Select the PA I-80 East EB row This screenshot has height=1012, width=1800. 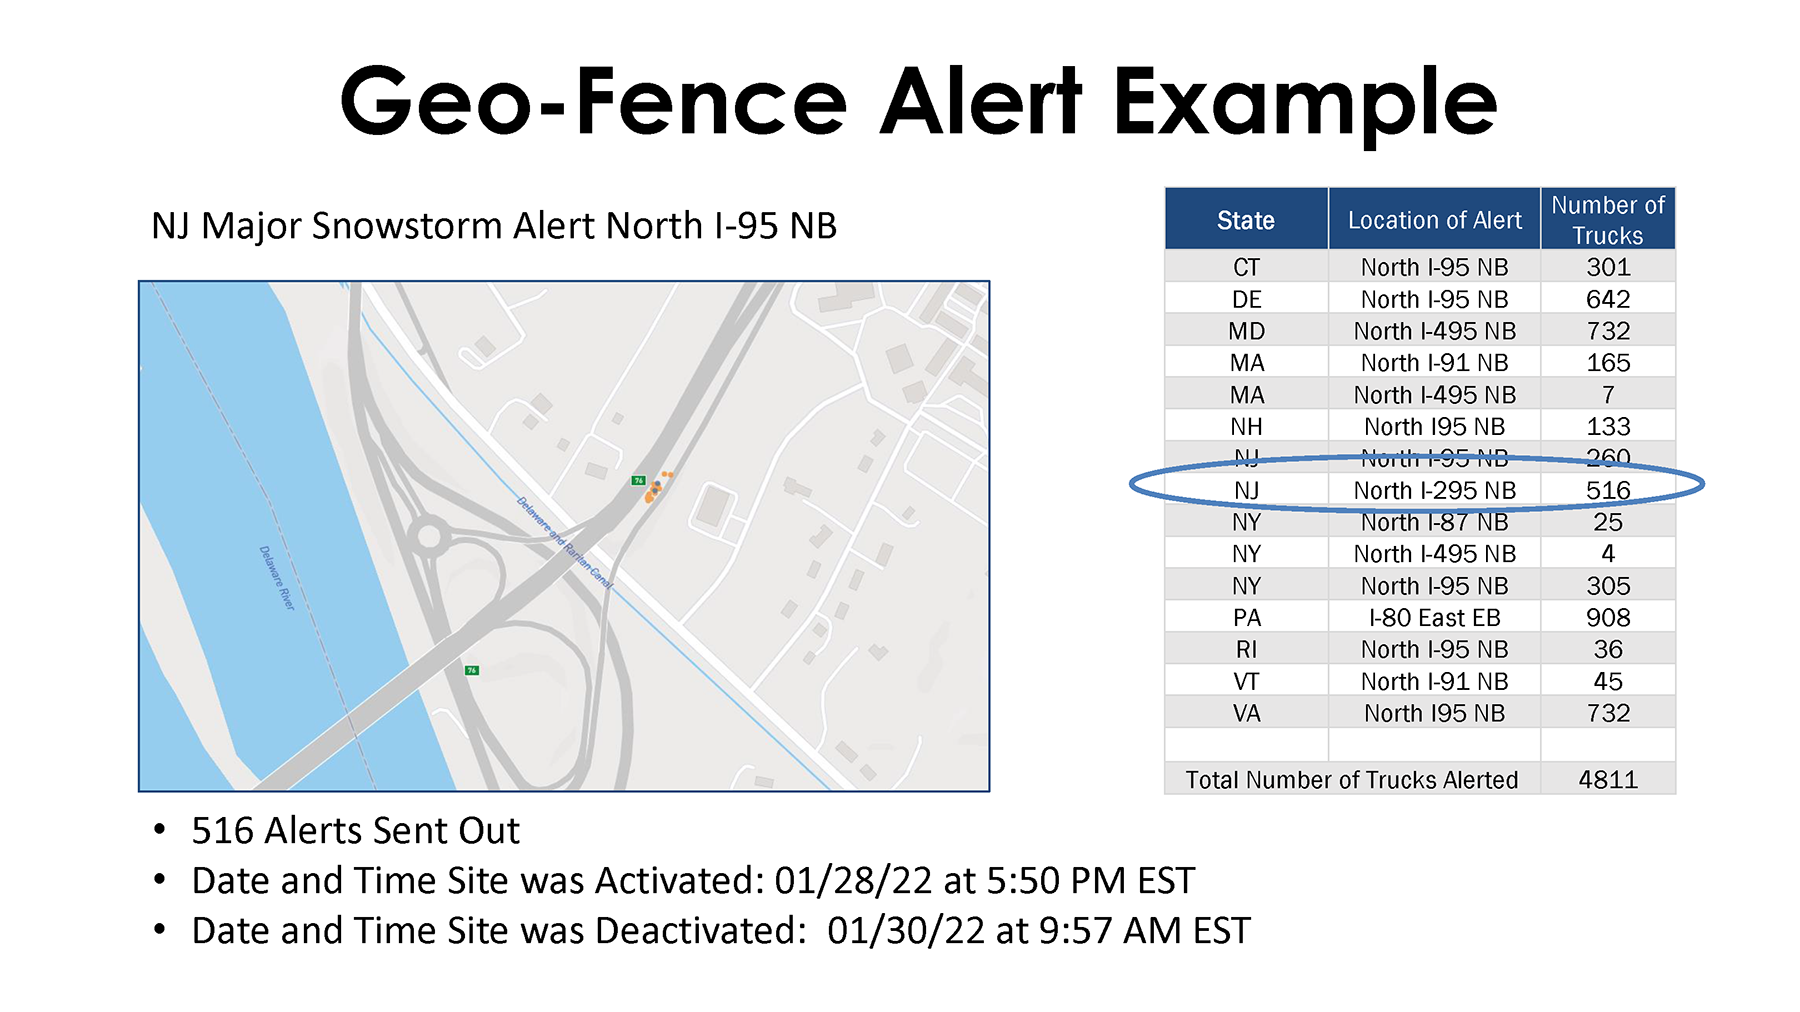click(x=1420, y=617)
